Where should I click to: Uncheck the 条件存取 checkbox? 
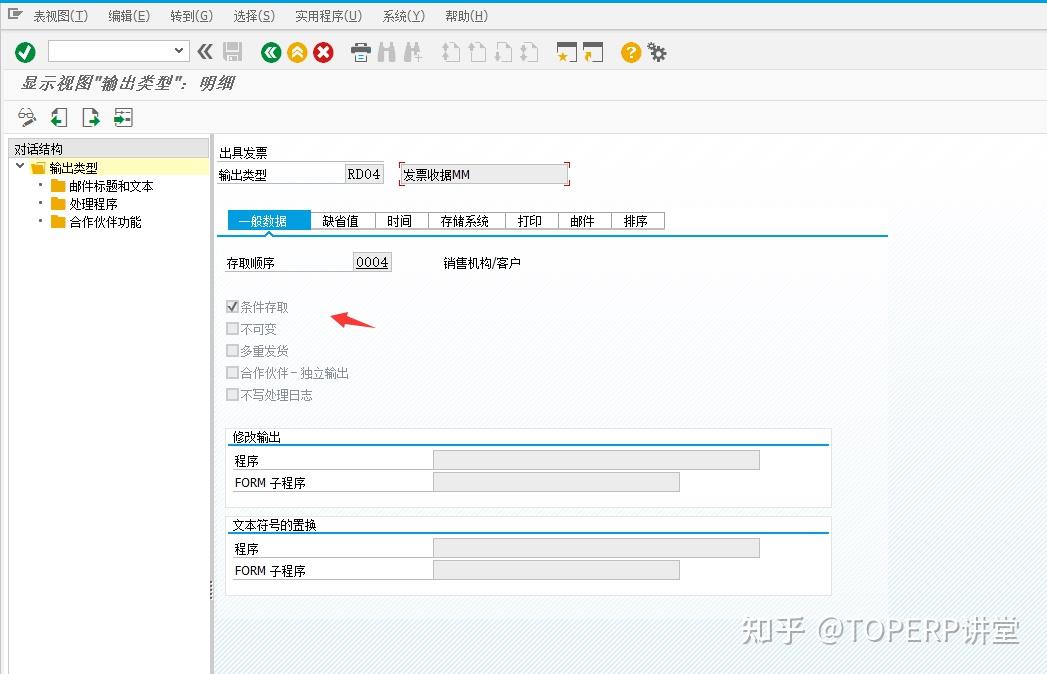[x=232, y=306]
